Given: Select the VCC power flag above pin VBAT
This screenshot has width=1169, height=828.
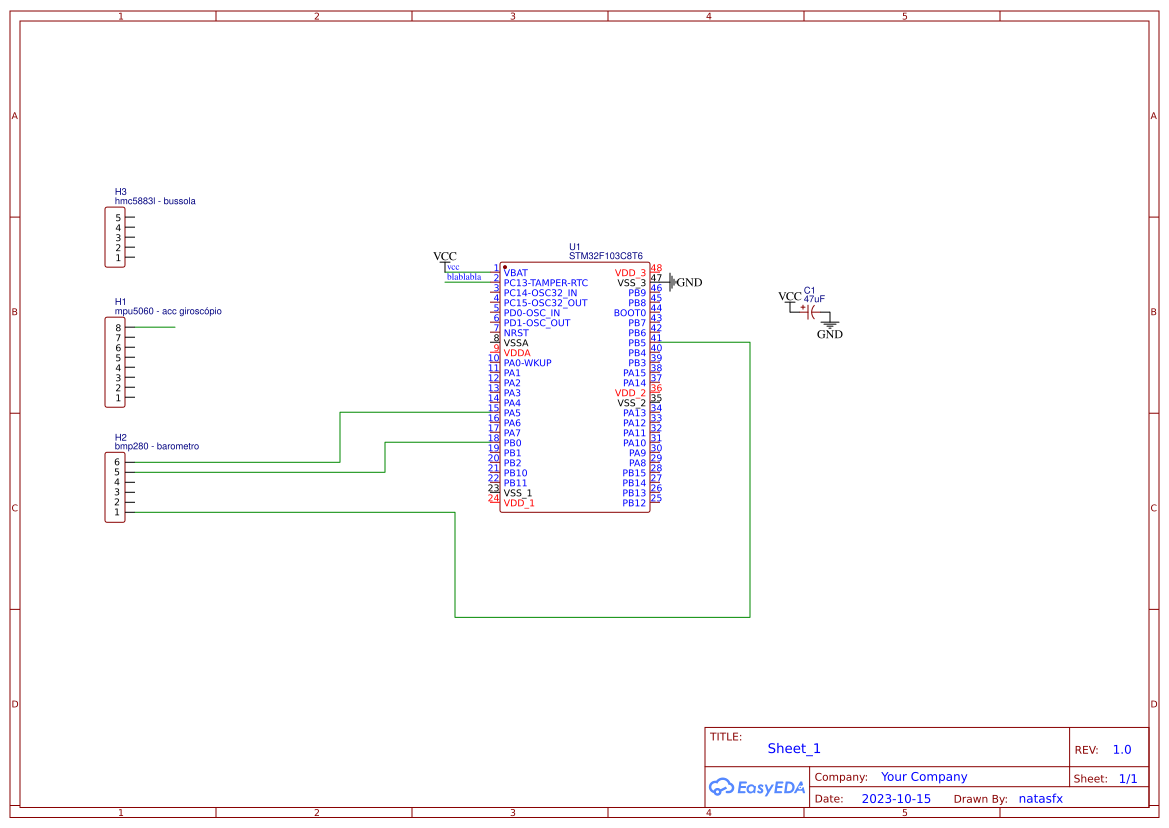Looking at the screenshot, I should [445, 257].
